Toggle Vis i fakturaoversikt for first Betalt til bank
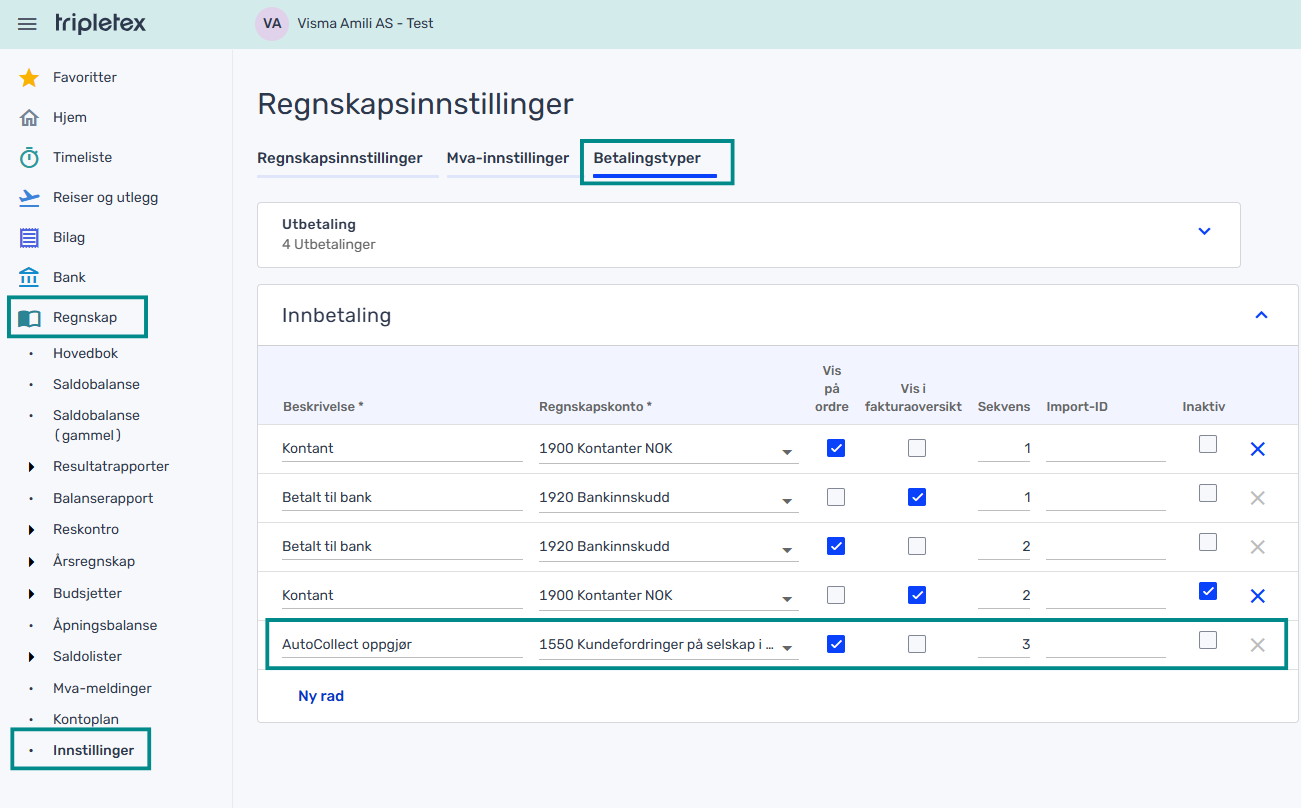The height and width of the screenshot is (808, 1301). coord(916,497)
